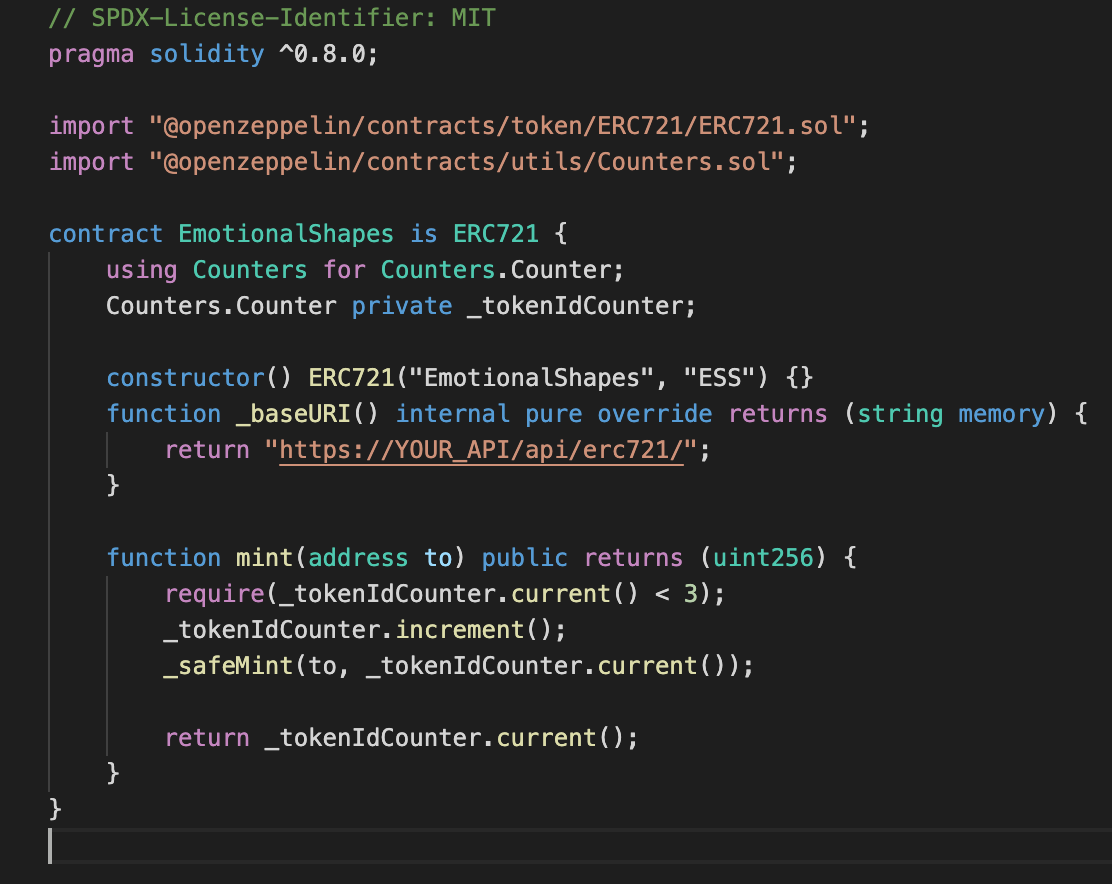Viewport: 1112px width, 884px height.
Task: Click the _safeMint function call
Action: pos(228,666)
